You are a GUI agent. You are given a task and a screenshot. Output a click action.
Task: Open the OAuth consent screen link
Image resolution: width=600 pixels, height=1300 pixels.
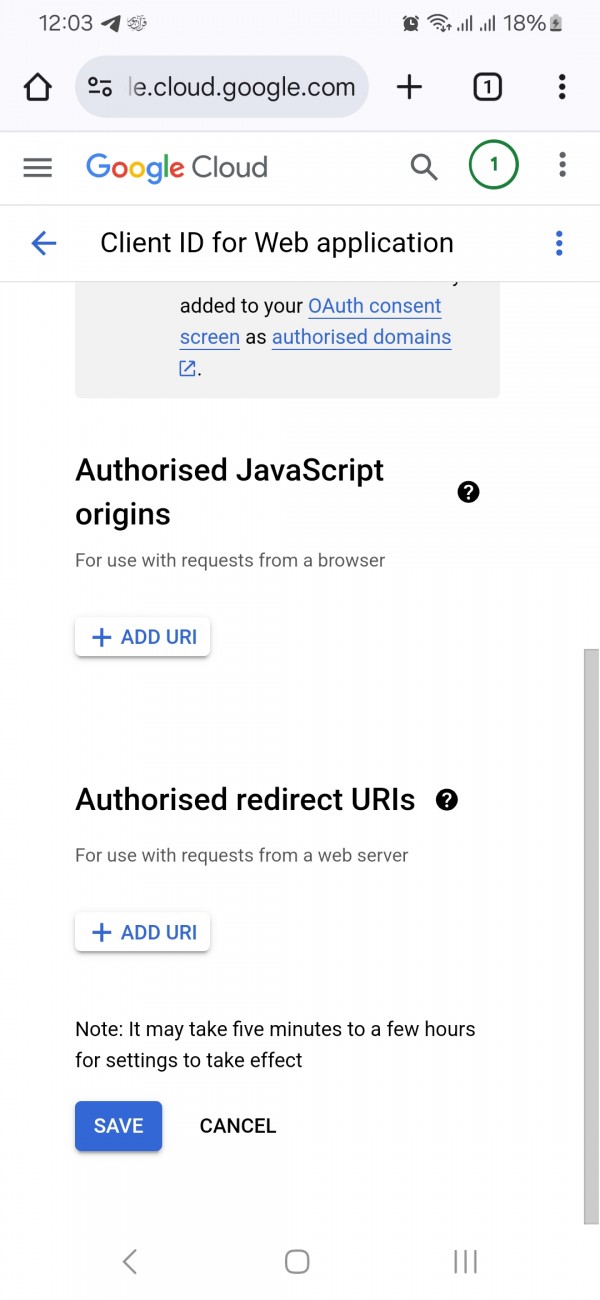[374, 306]
